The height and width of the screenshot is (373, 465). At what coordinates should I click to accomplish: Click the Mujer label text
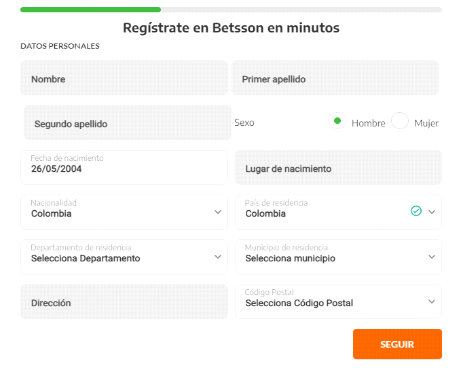point(426,123)
